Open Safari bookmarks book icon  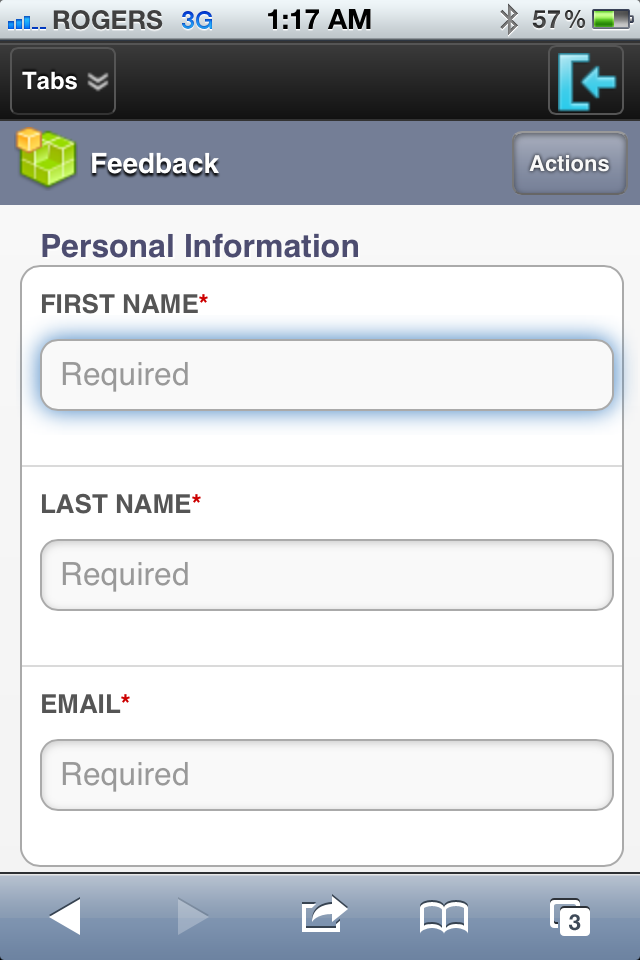[x=444, y=917]
